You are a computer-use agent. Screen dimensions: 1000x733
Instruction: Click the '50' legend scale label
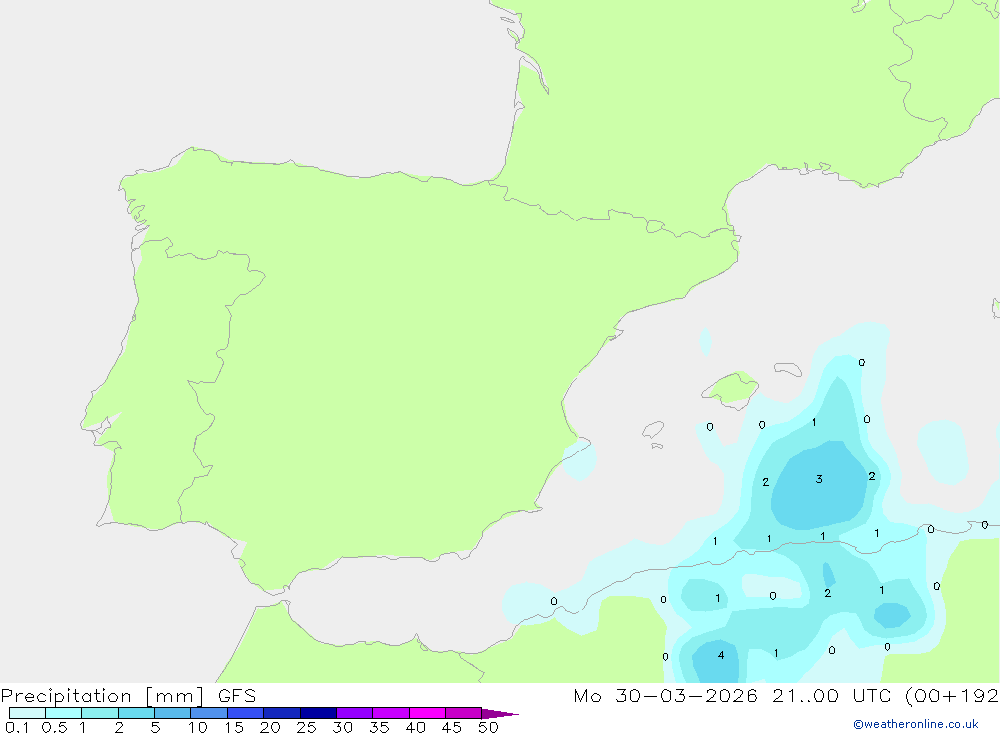(488, 727)
